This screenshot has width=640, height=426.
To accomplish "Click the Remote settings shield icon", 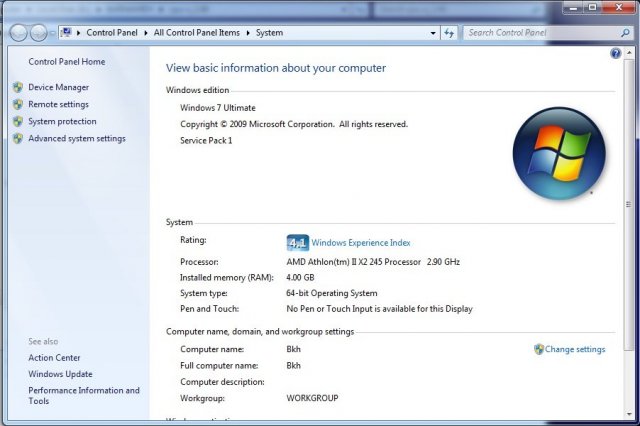I will pyautogui.click(x=18, y=105).
